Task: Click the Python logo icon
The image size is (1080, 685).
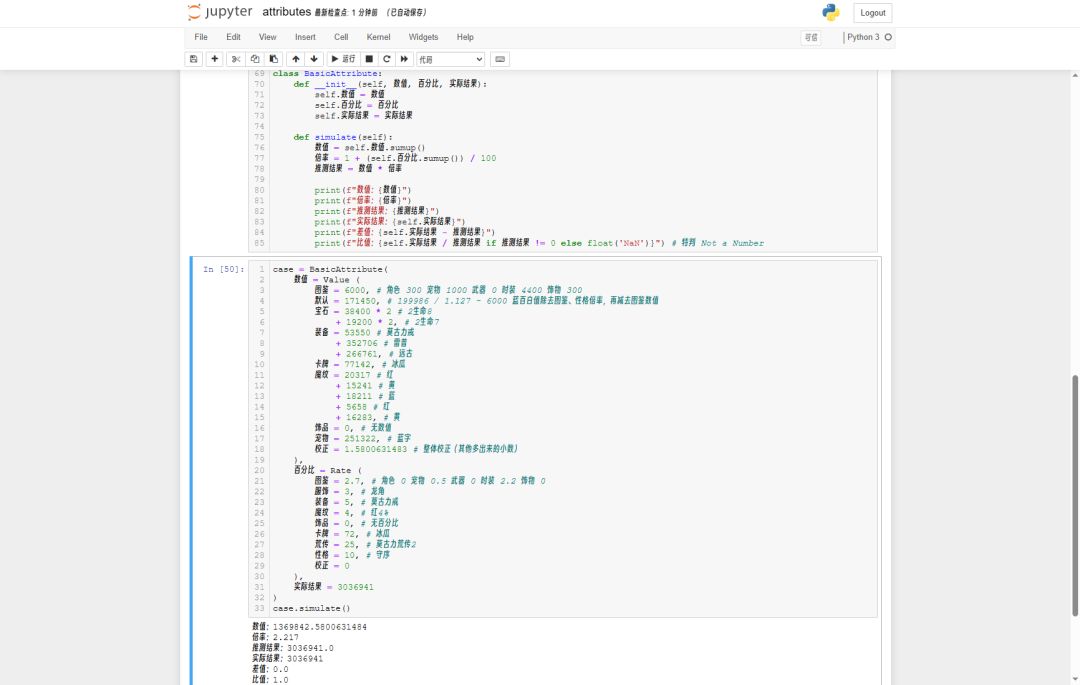Action: [x=831, y=12]
